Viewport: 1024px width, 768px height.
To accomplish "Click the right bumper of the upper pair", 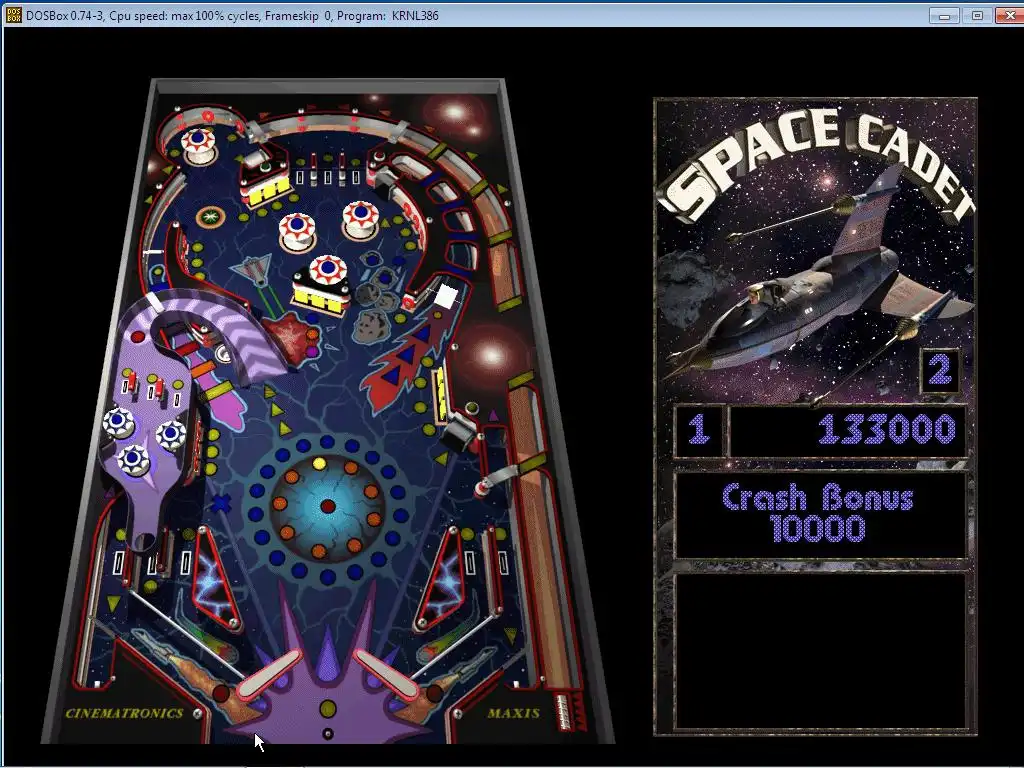I will [x=360, y=220].
